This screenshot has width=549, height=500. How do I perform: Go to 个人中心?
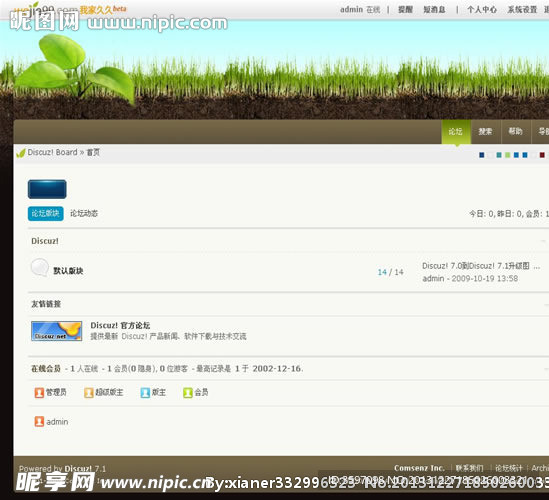pyautogui.click(x=482, y=9)
